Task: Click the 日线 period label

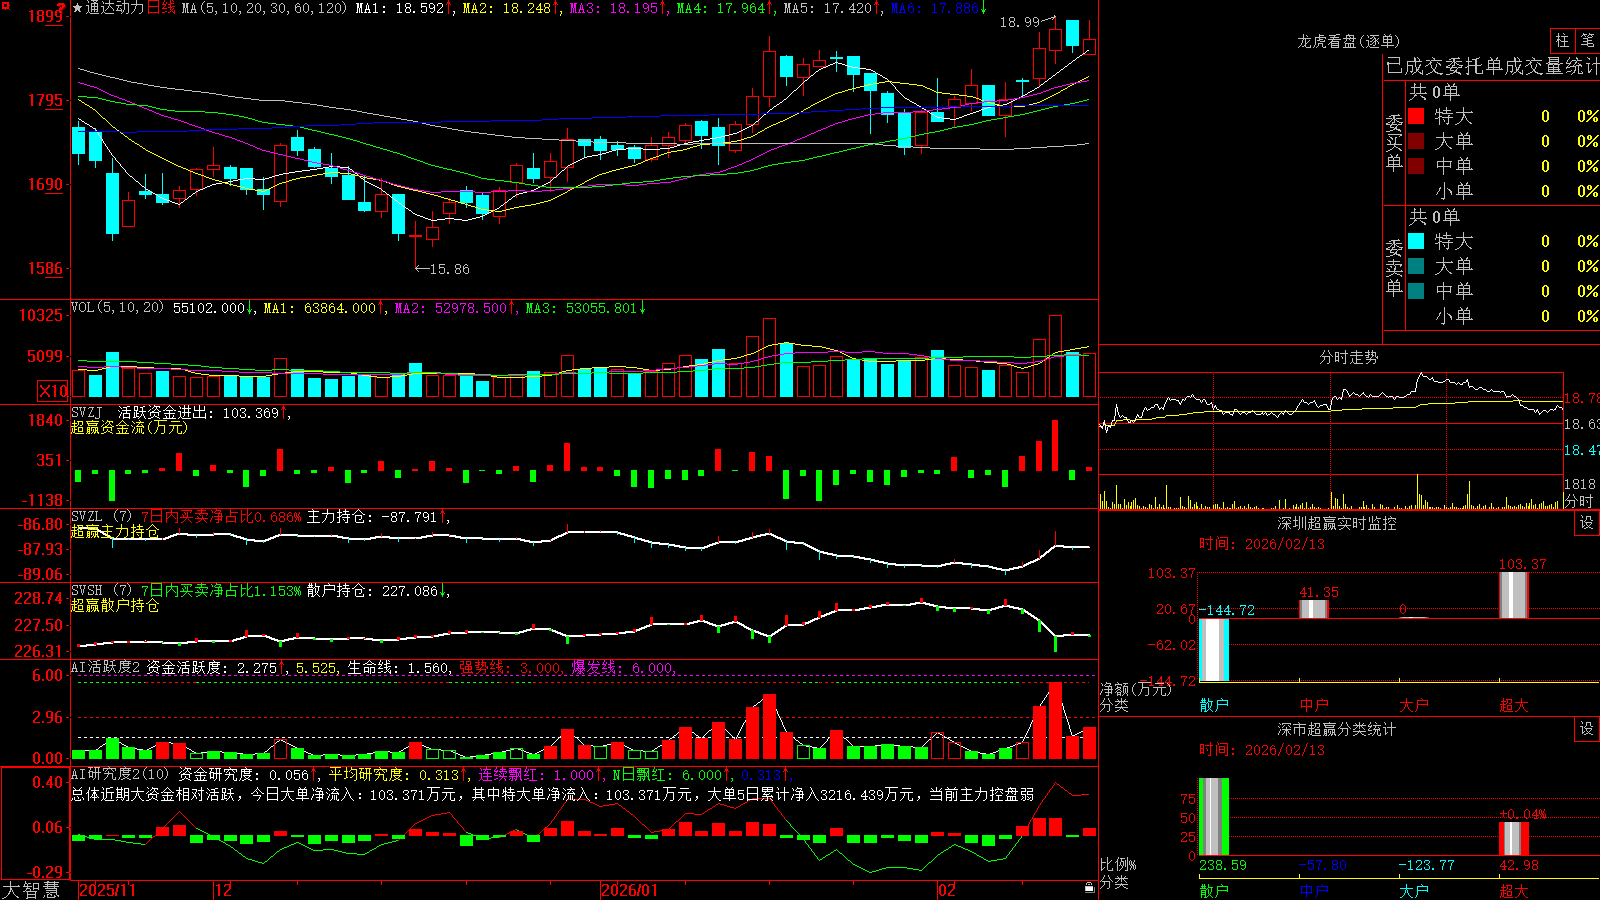Action: pos(161,8)
